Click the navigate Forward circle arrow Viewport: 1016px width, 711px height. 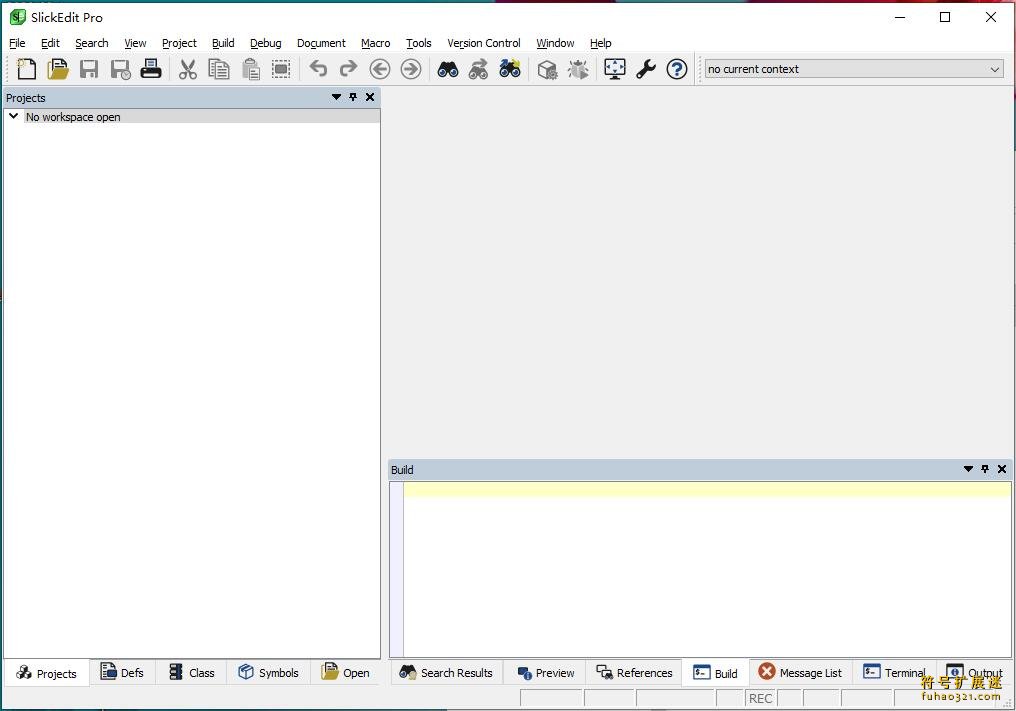411,69
